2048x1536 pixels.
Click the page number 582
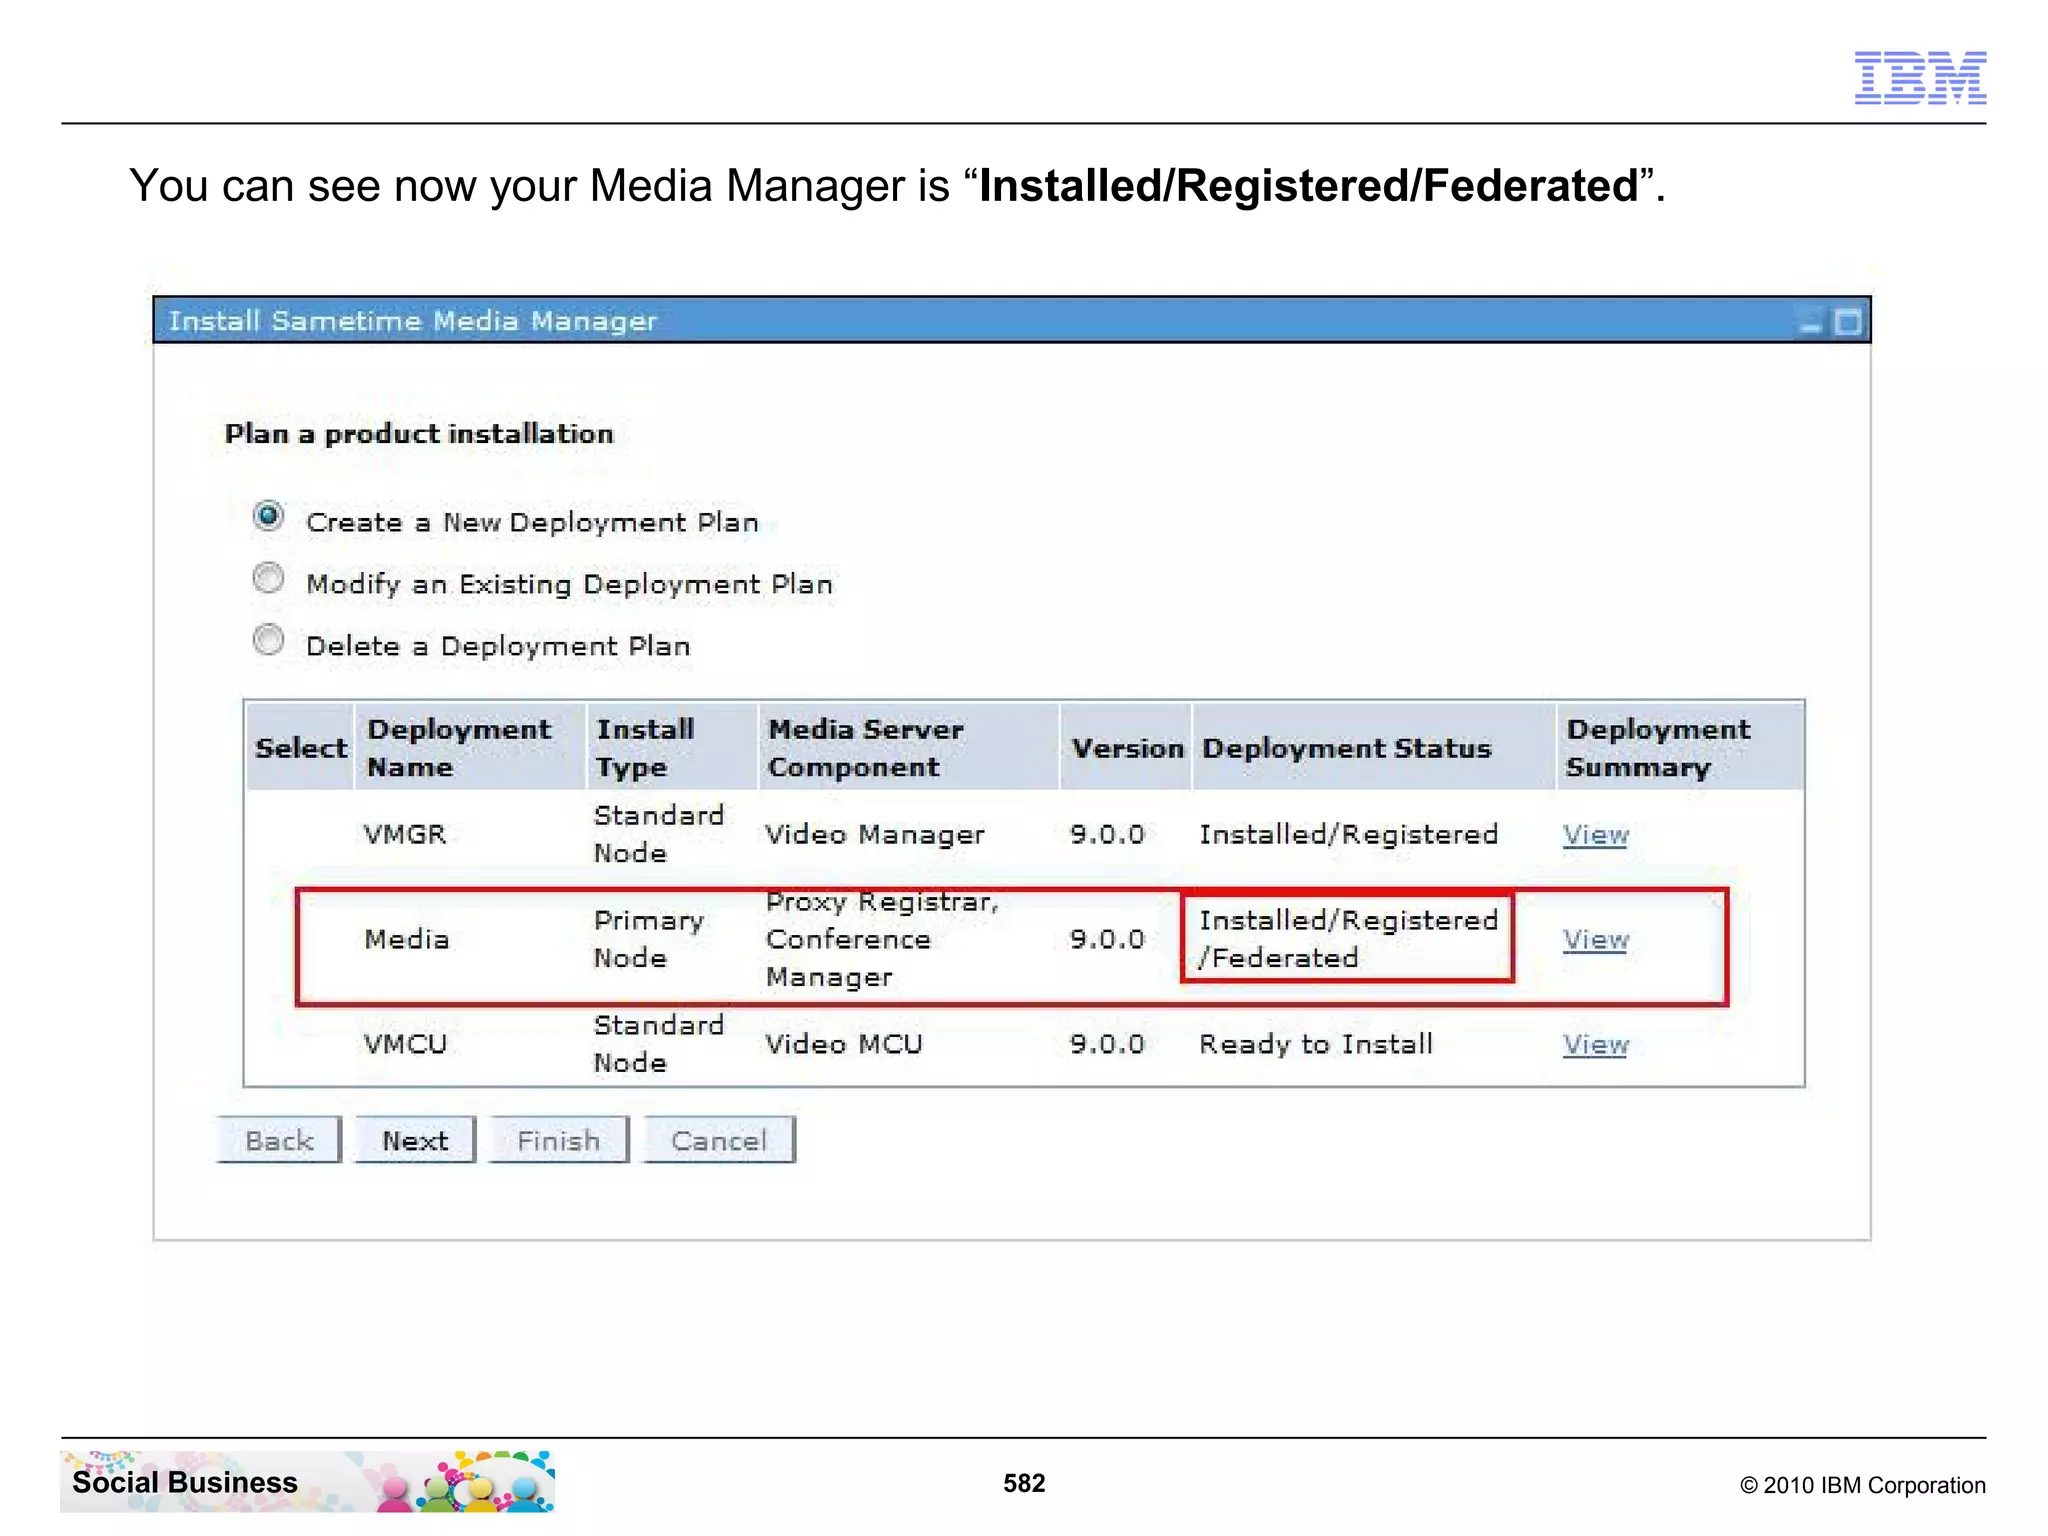(x=1024, y=1483)
